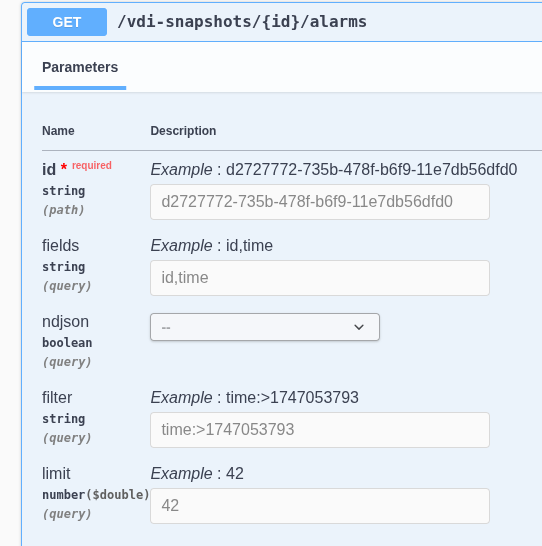Open the ndjson boolean dropdown
Image resolution: width=542 pixels, height=546 pixels.
tap(265, 327)
